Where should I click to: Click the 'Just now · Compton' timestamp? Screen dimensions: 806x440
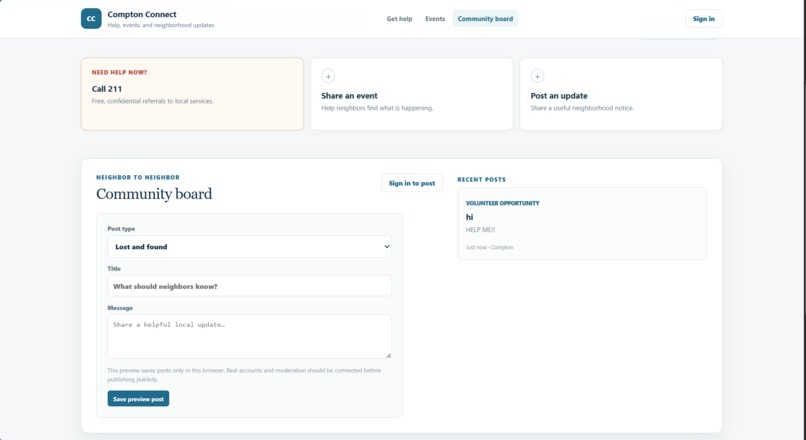[x=489, y=247]
